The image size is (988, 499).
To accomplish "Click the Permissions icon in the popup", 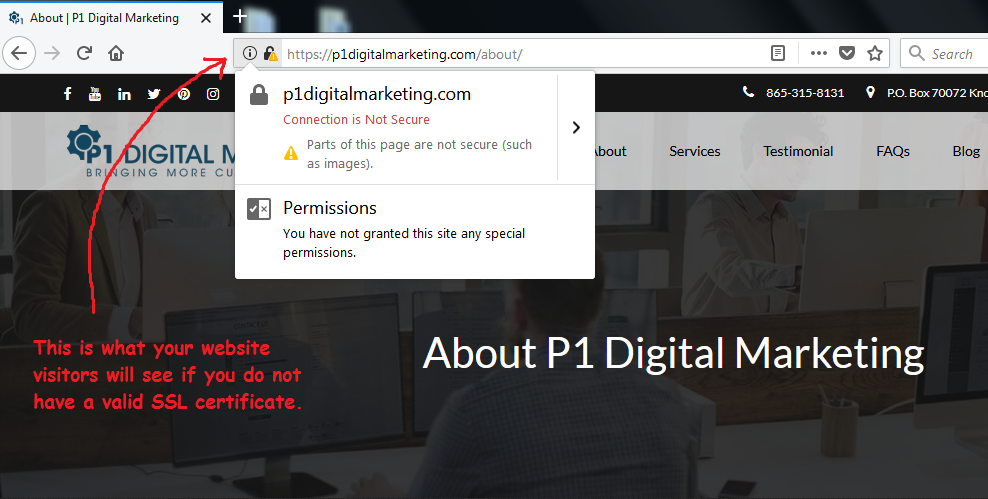I will [x=259, y=209].
